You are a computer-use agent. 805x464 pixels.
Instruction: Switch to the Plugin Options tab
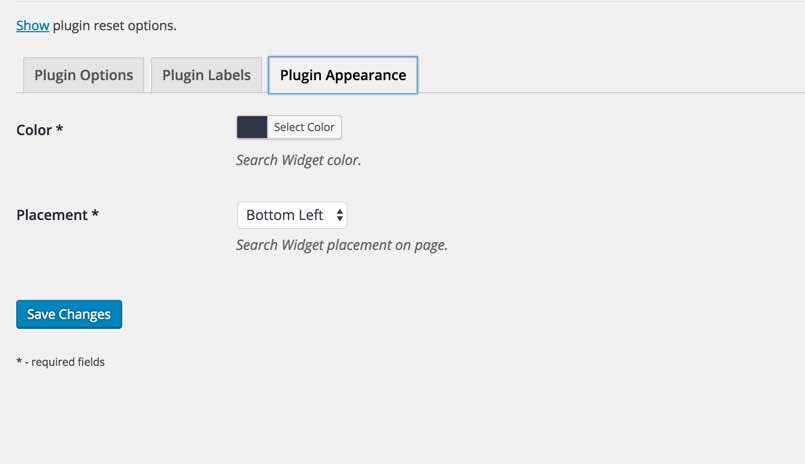[83, 75]
